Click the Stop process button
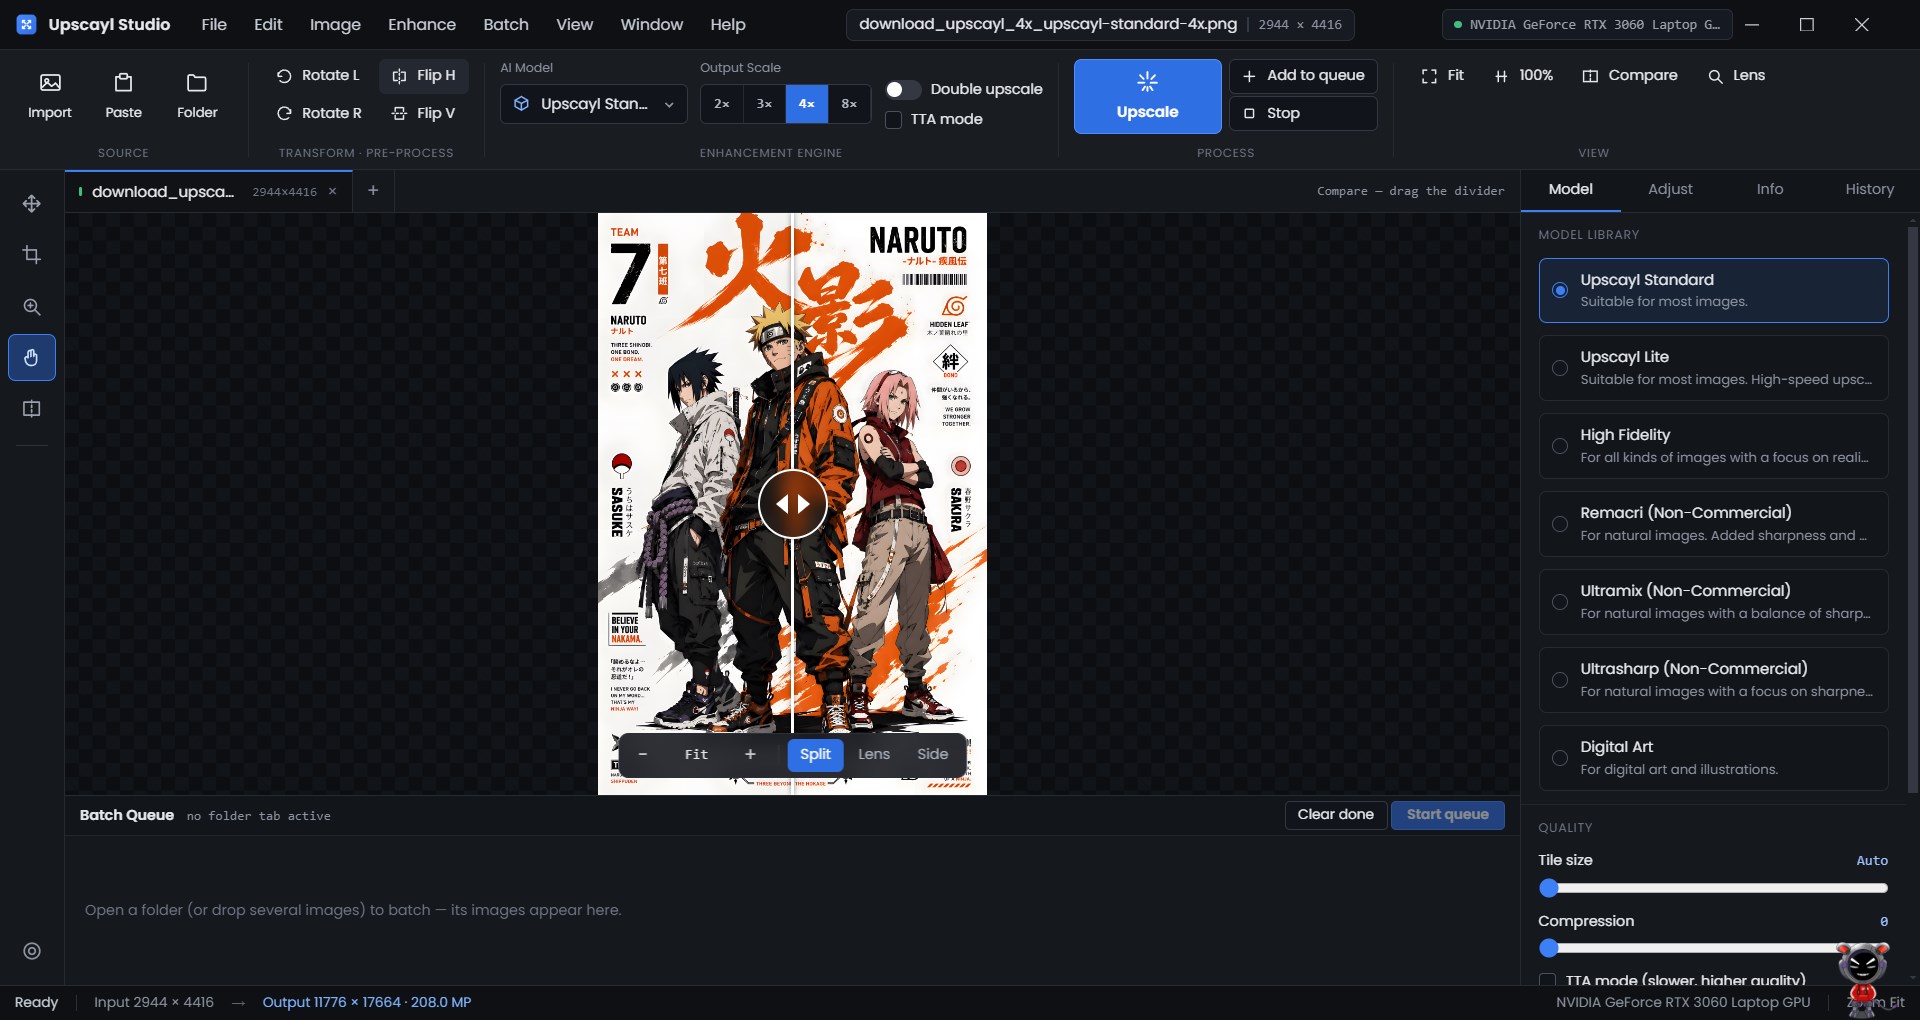This screenshot has height=1020, width=1920. pyautogui.click(x=1304, y=113)
